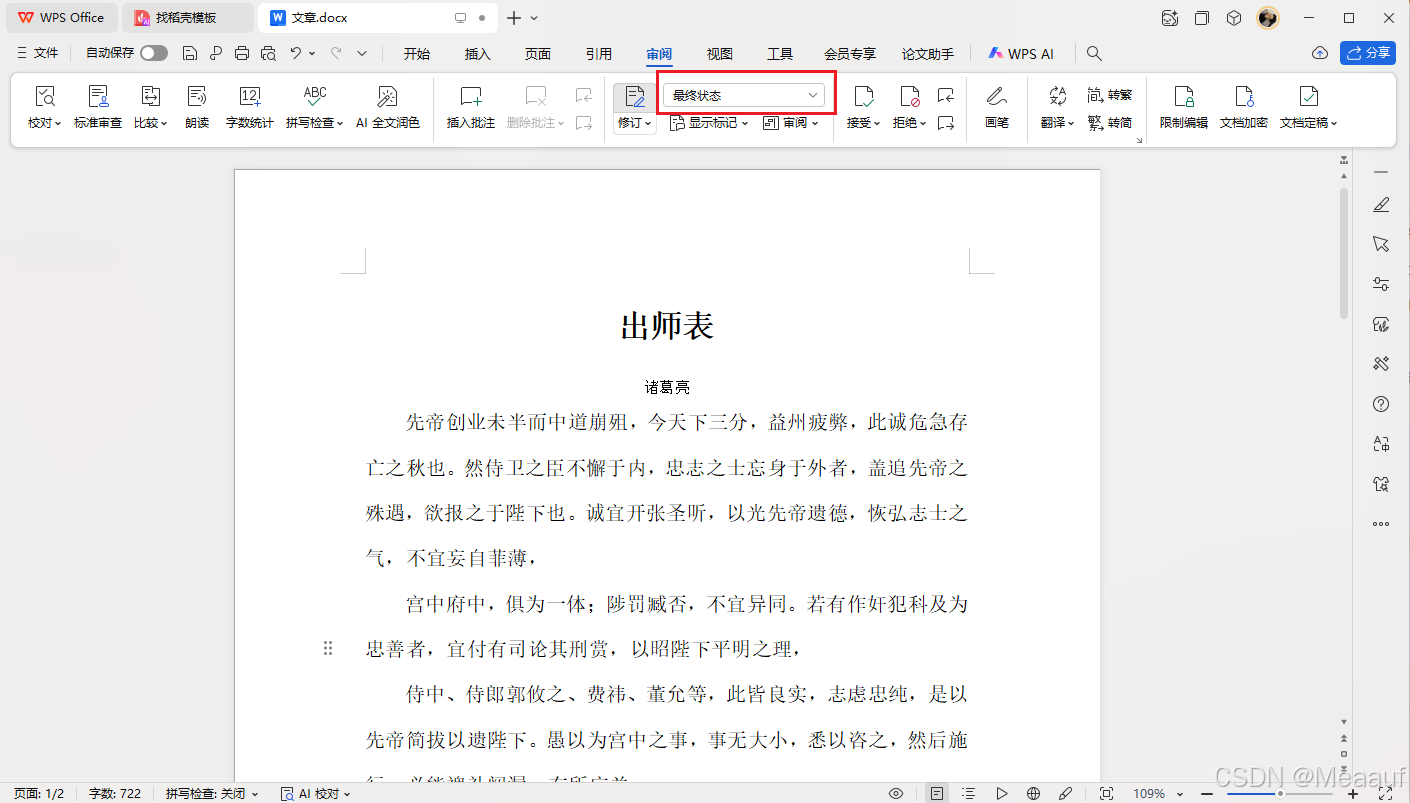This screenshot has height=803, width=1410.
Task: Open the 会员专享 tab
Action: pos(850,54)
